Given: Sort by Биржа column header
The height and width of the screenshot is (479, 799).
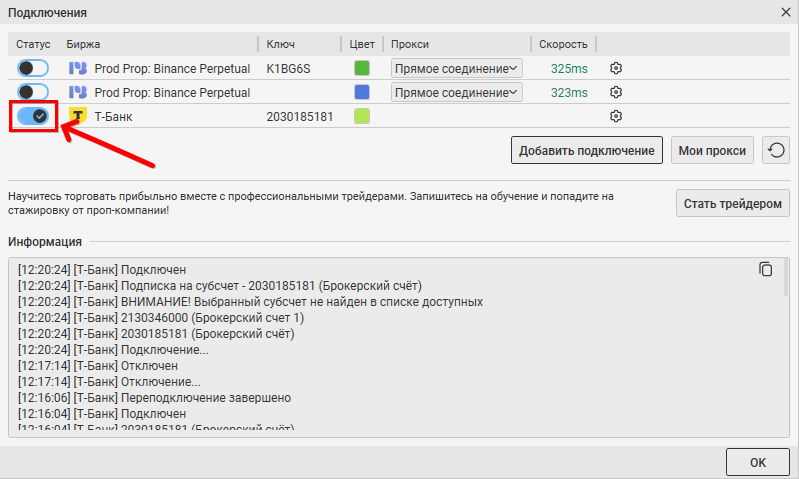Looking at the screenshot, I should [x=83, y=44].
